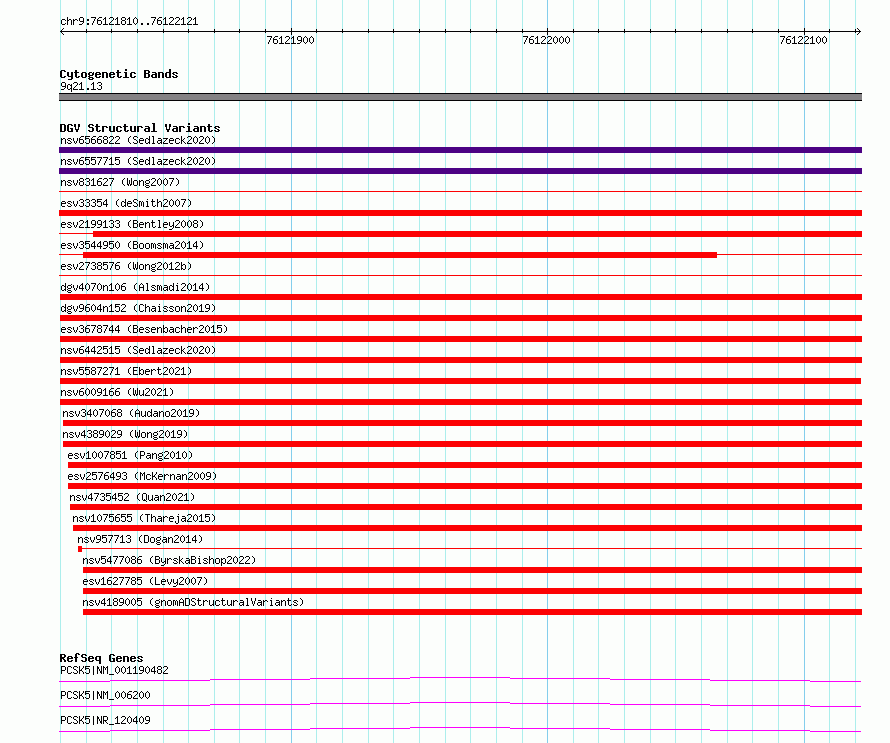Open variant nsv1075655 (Thareja2015)
Viewport: 890px width, 743px height.
144,518
